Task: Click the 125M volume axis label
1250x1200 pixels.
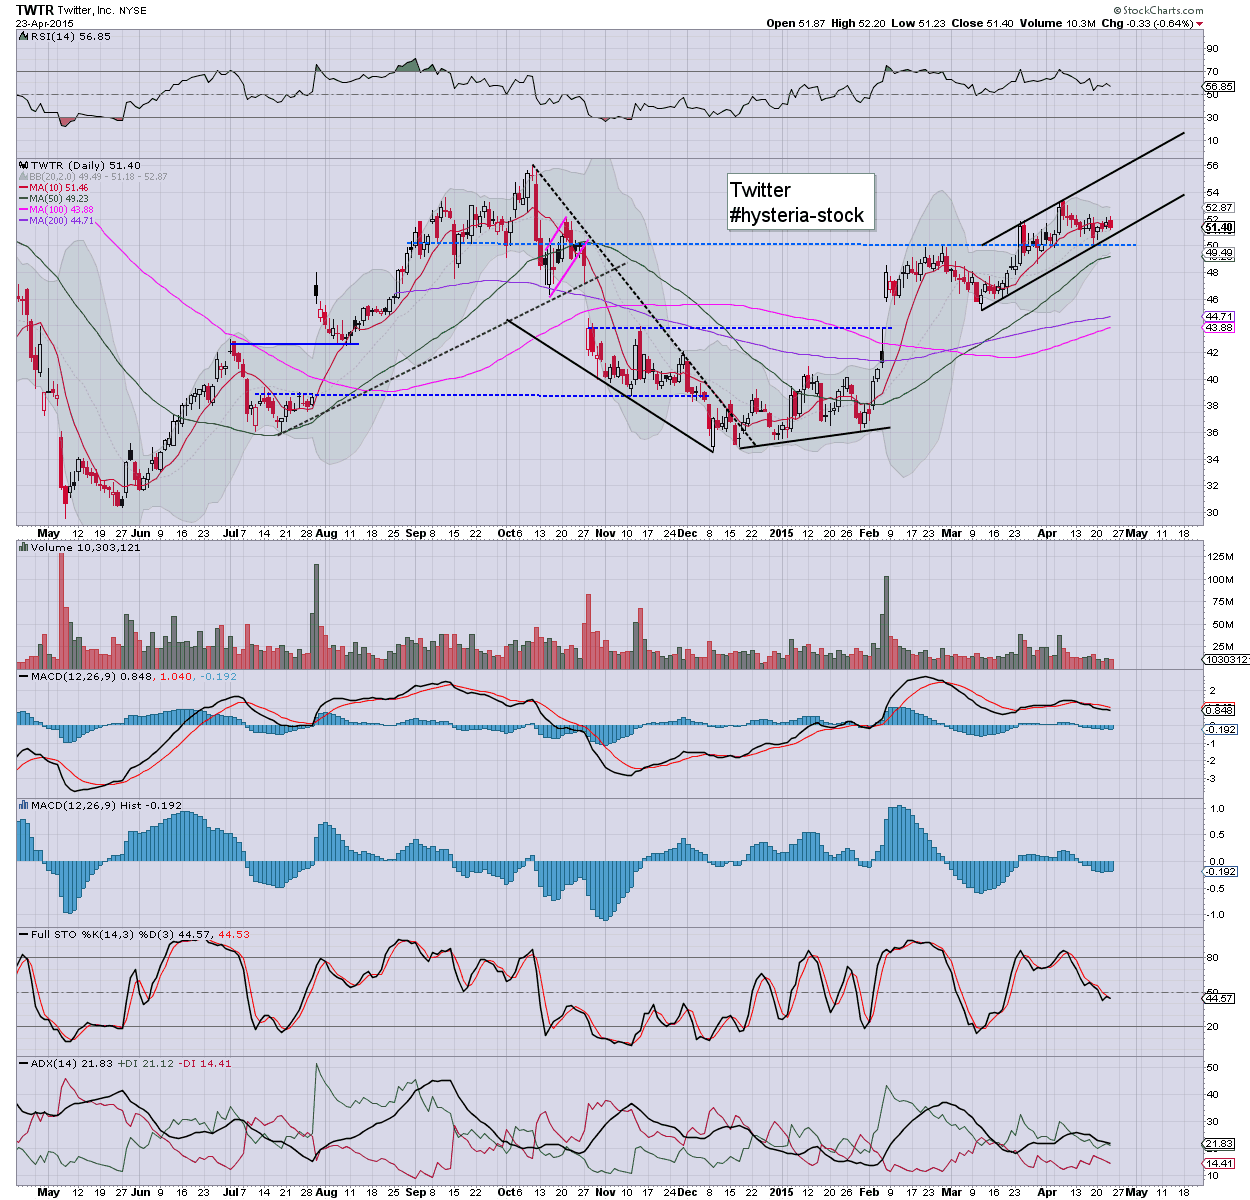Action: point(1220,556)
